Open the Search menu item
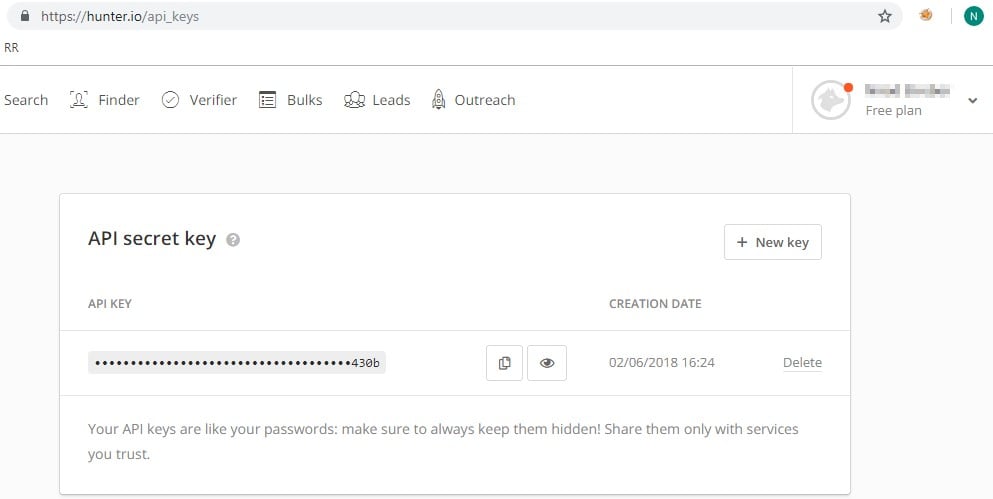This screenshot has width=993, height=499. point(26,100)
